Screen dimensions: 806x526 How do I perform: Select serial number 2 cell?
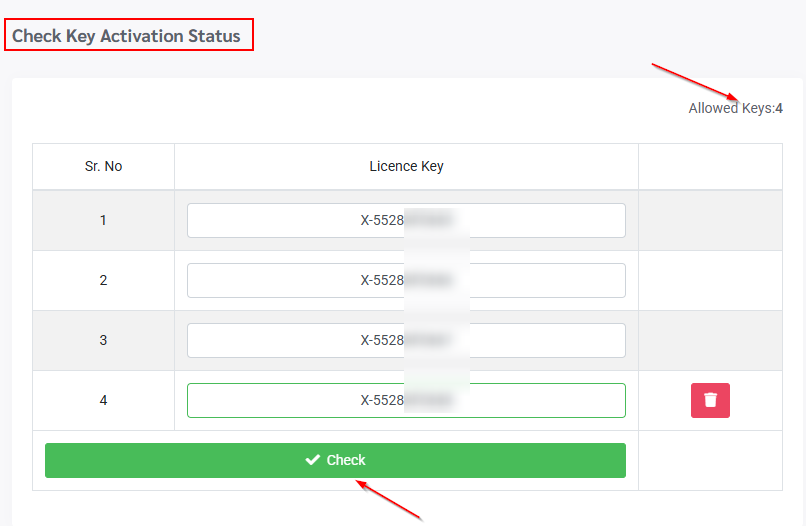pos(104,281)
